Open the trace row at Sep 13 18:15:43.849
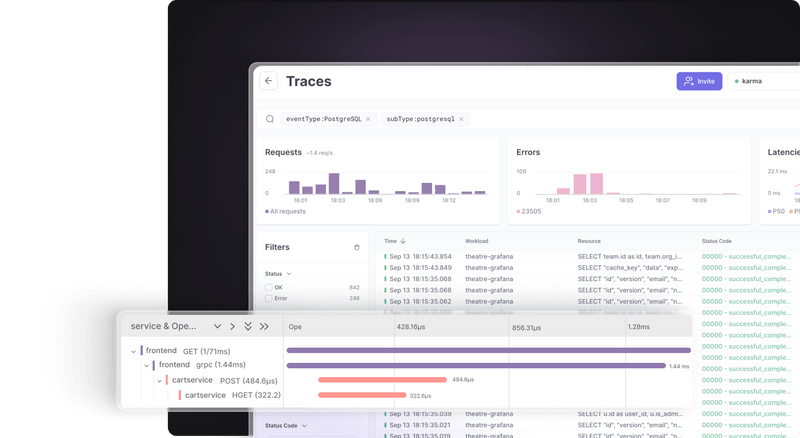 coord(588,267)
